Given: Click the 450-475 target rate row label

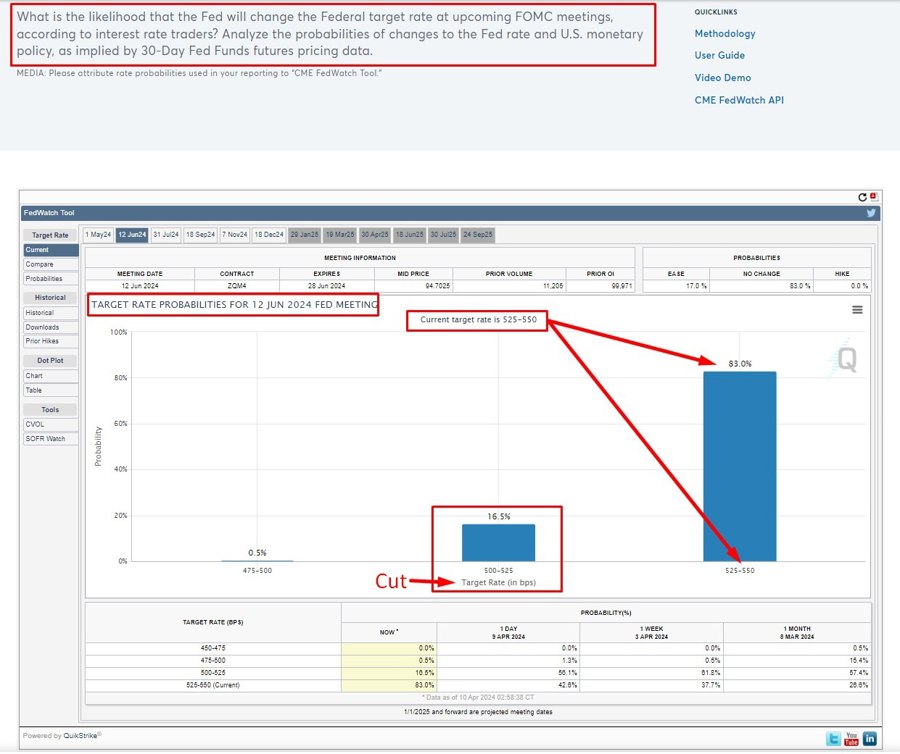Looking at the screenshot, I should tap(213, 648).
